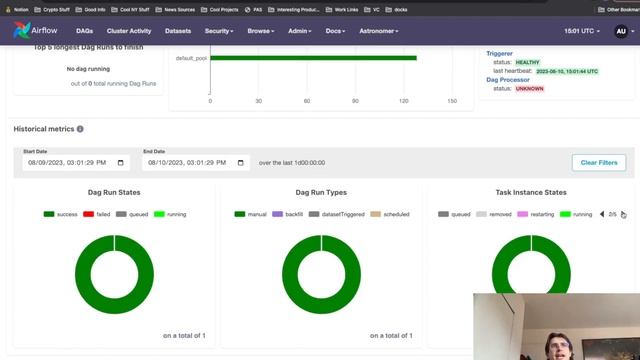Open the Notion bookmark
Image resolution: width=640 pixels, height=360 pixels.
(17, 9)
